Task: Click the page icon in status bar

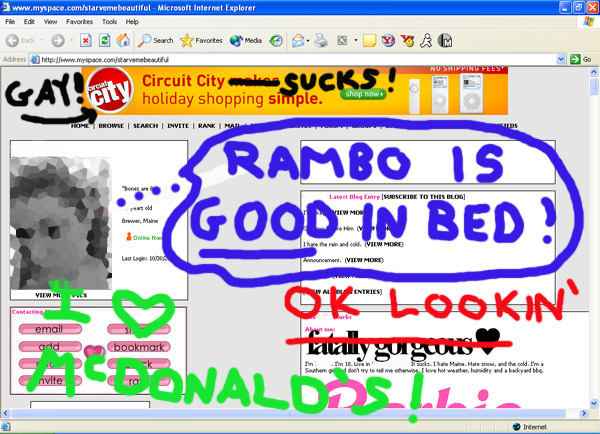Action: (x=5, y=427)
